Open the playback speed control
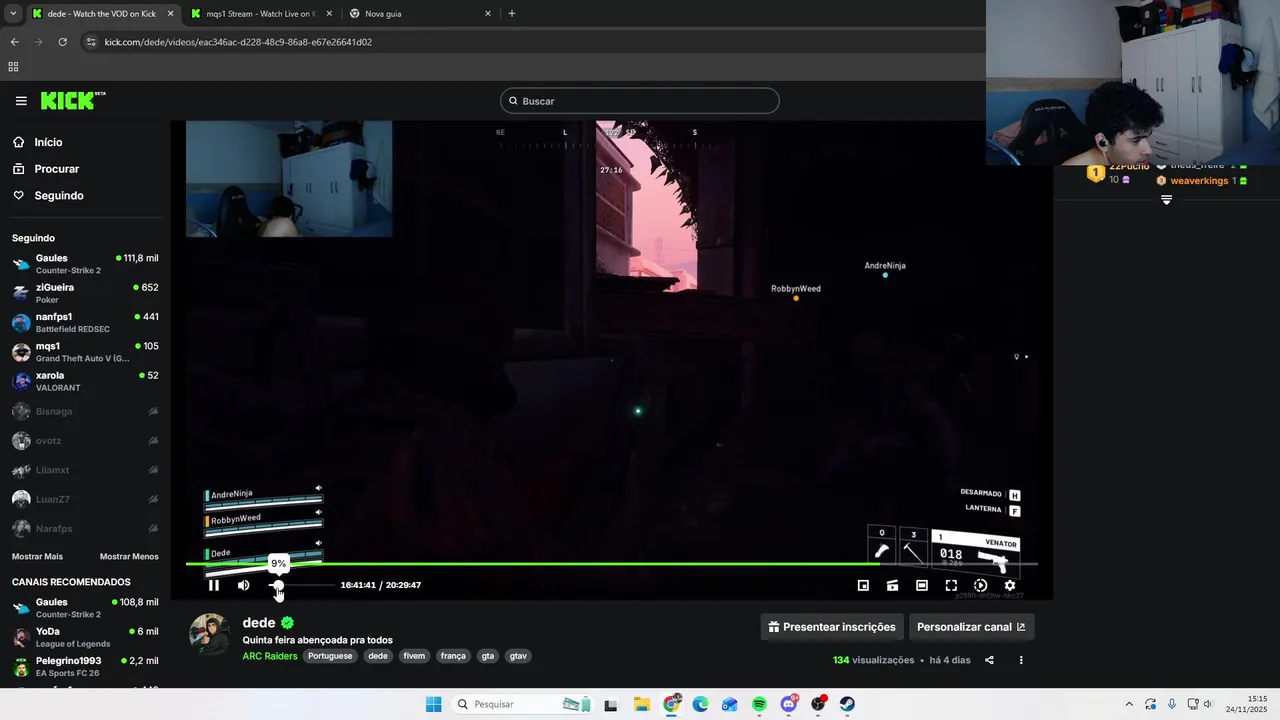Image resolution: width=1280 pixels, height=720 pixels. (x=980, y=585)
